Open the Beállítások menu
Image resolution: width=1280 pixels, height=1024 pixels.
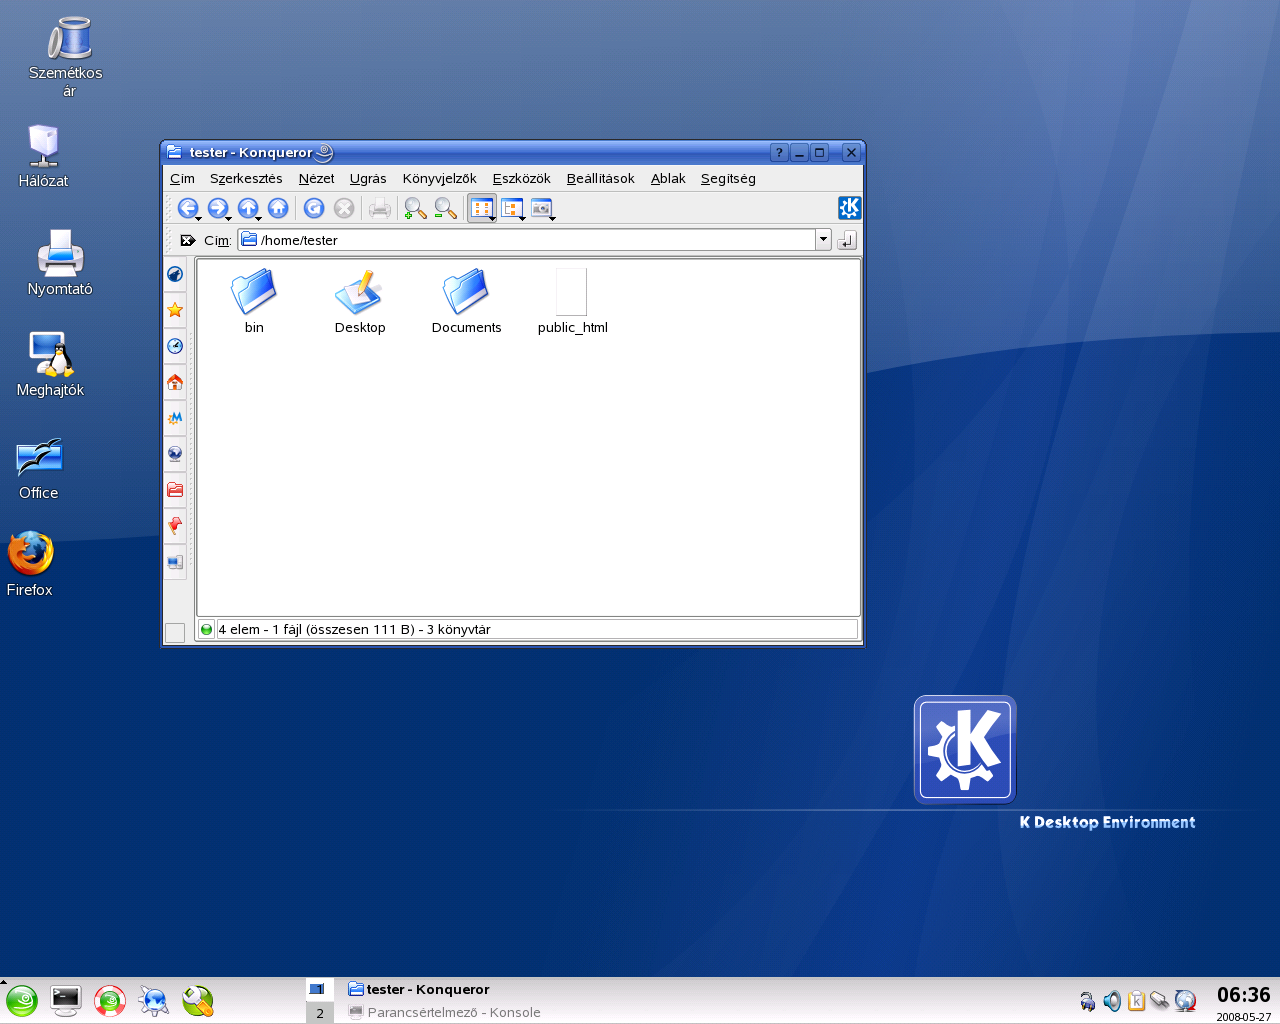tap(600, 179)
